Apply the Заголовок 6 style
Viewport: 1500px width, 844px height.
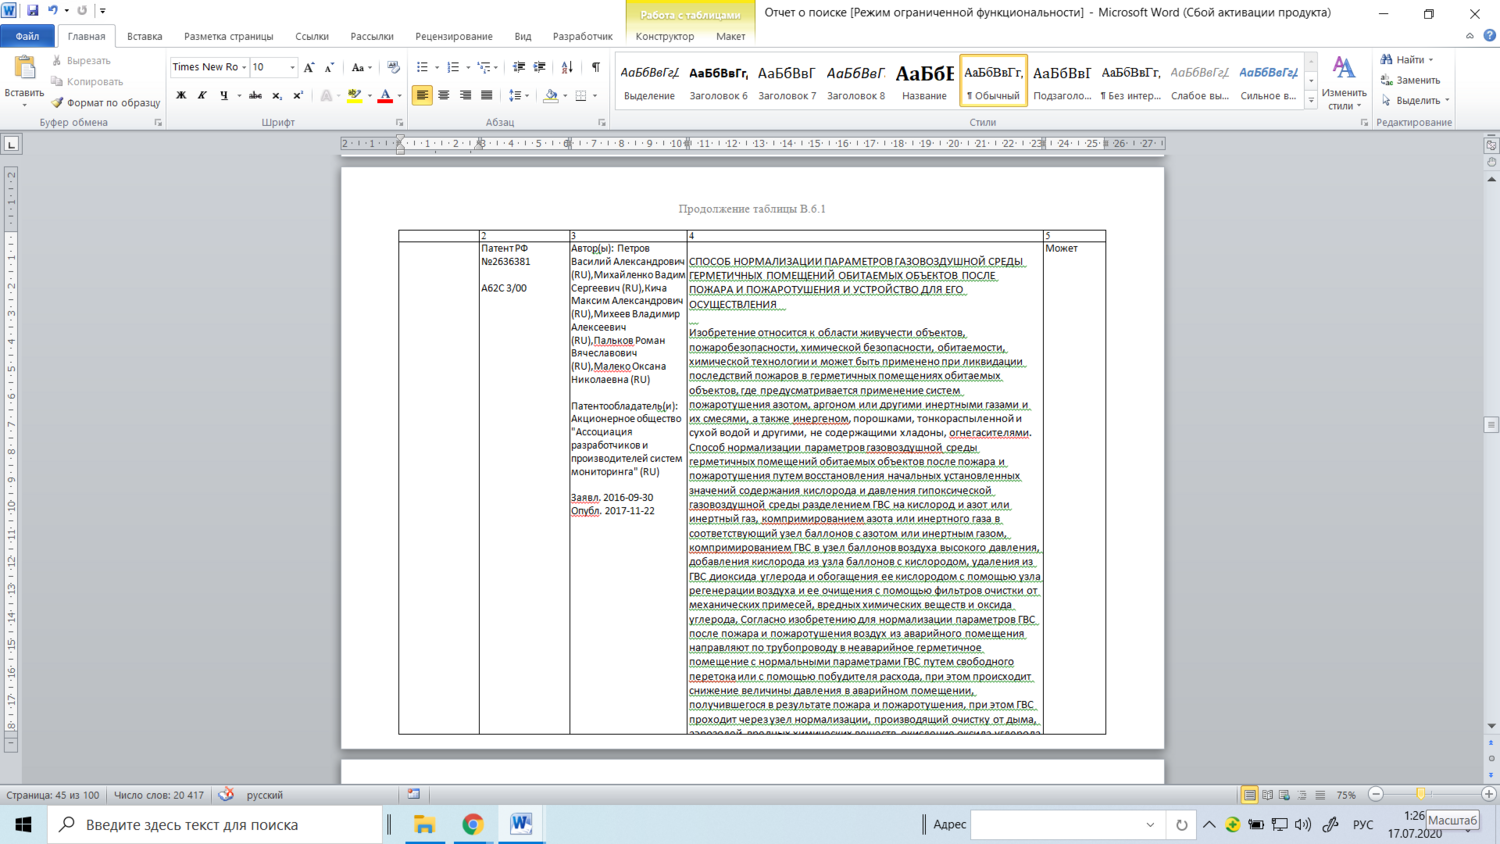click(718, 80)
